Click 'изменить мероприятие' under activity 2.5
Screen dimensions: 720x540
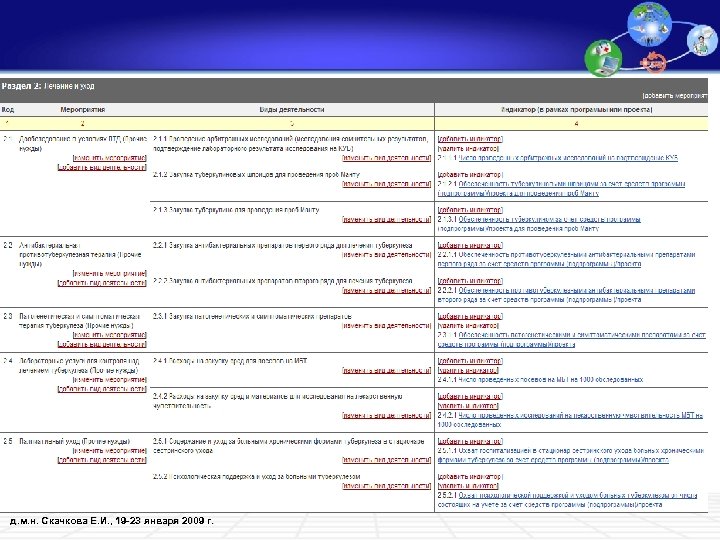[110, 451]
